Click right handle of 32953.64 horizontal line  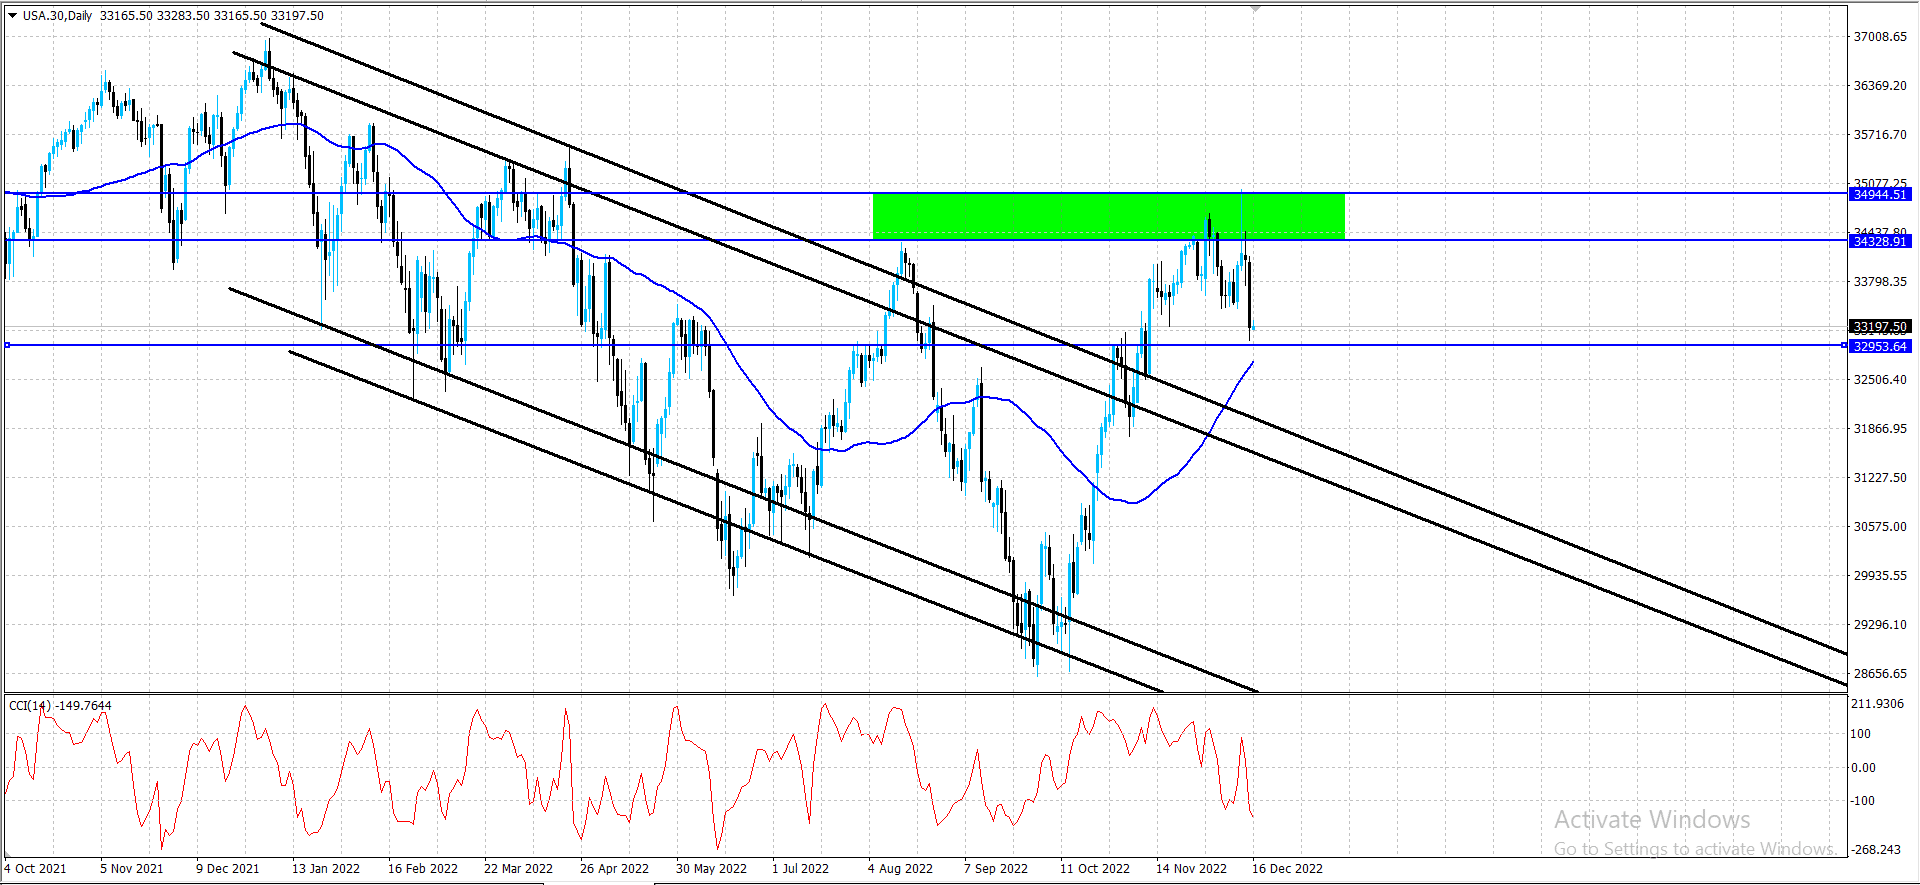(1844, 345)
